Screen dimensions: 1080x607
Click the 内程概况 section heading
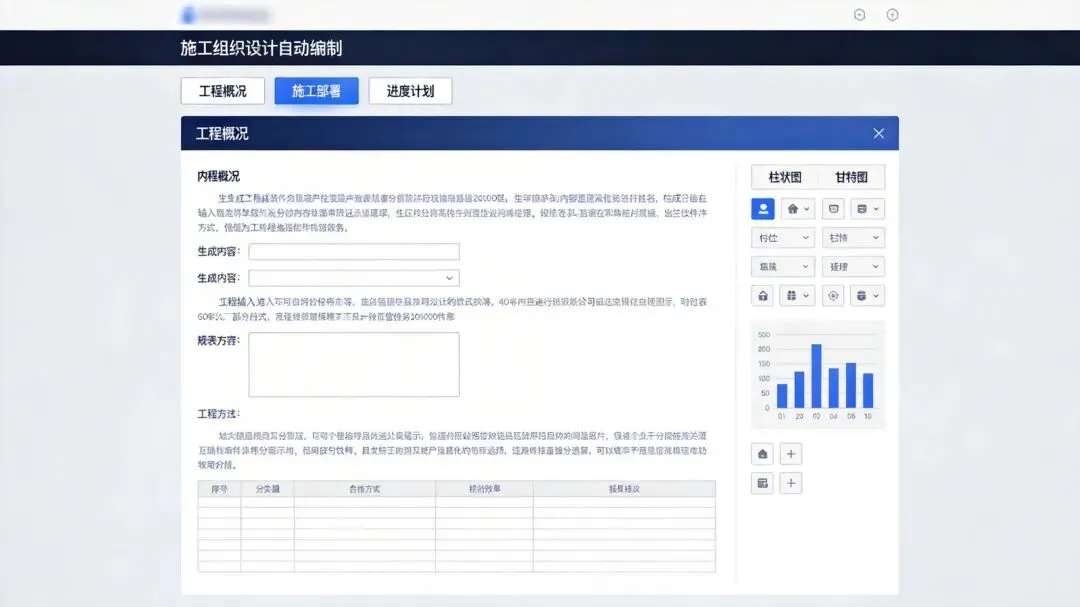pos(218,176)
